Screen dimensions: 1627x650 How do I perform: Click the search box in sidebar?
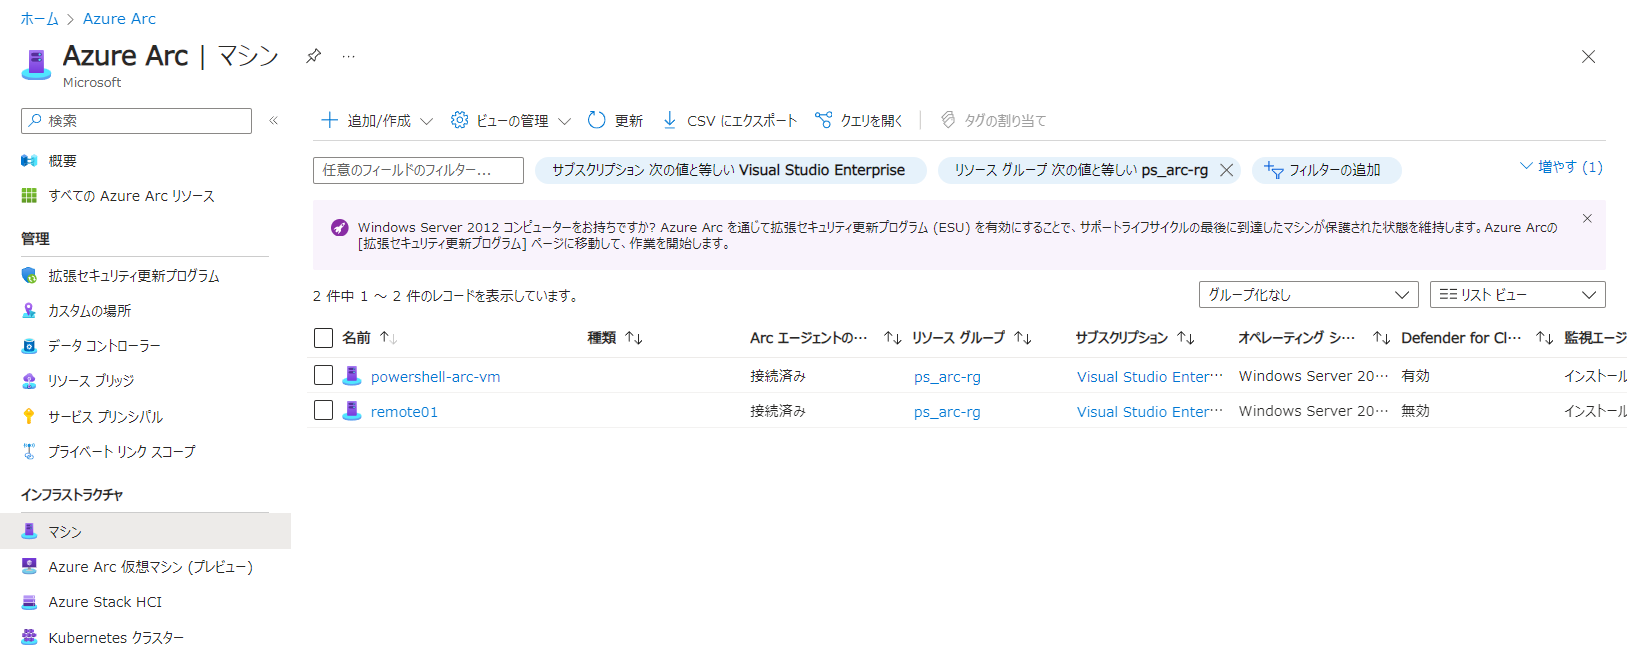point(136,121)
